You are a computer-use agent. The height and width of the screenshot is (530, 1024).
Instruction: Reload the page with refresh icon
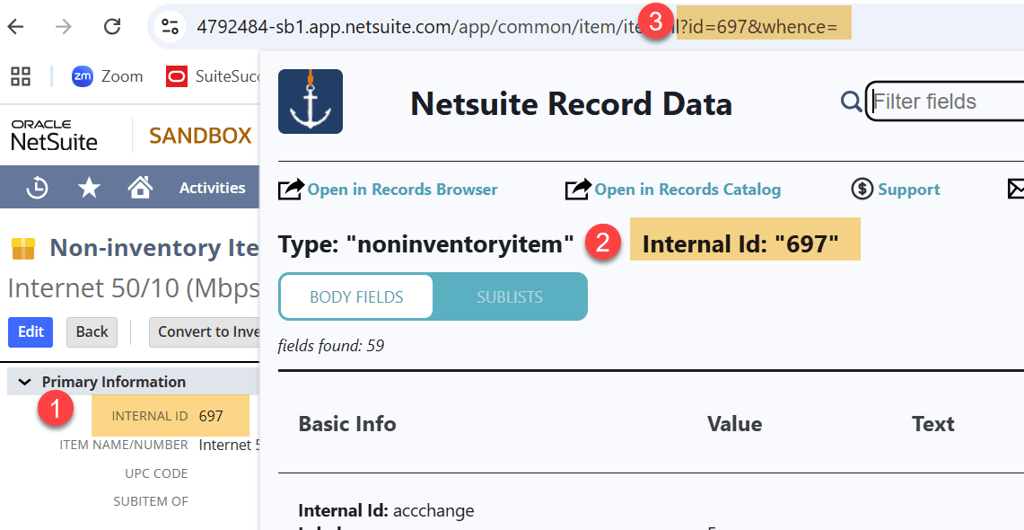pyautogui.click(x=112, y=26)
